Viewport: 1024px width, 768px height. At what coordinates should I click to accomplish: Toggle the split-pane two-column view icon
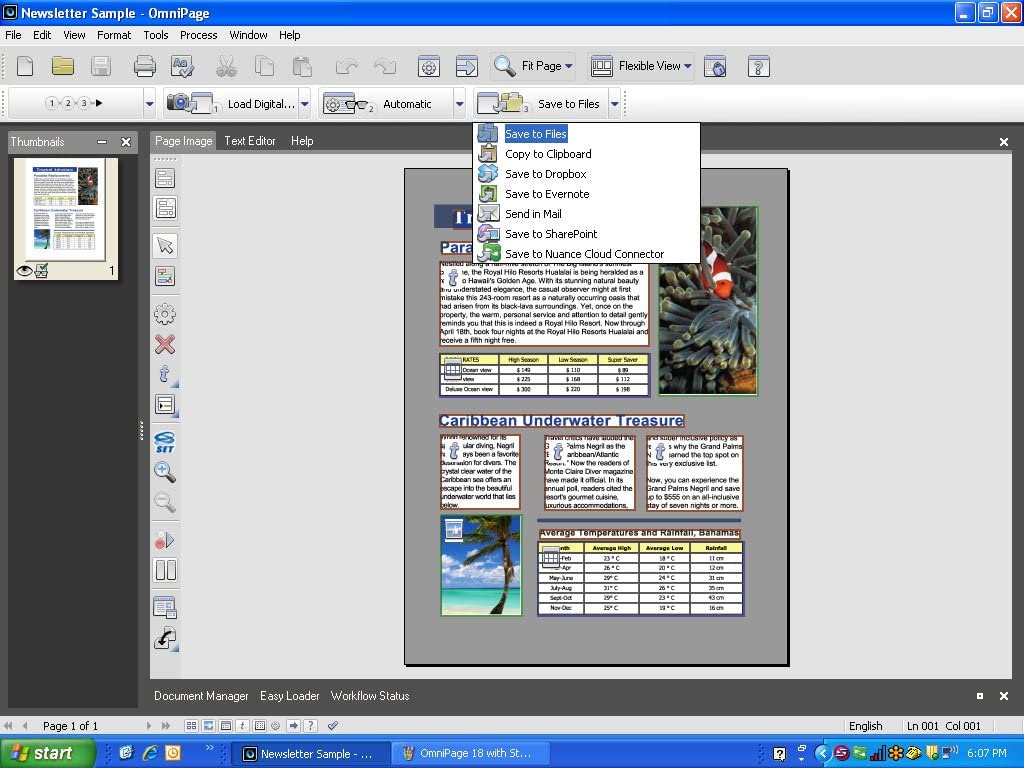[165, 571]
